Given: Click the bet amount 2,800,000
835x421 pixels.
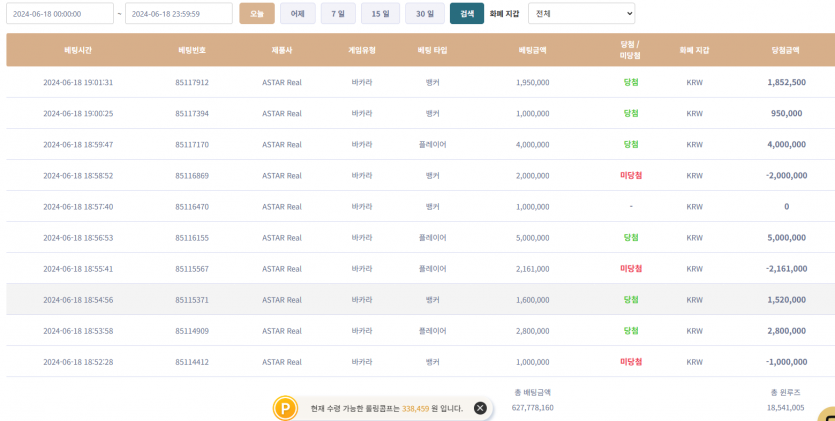Looking at the screenshot, I should [x=533, y=331].
